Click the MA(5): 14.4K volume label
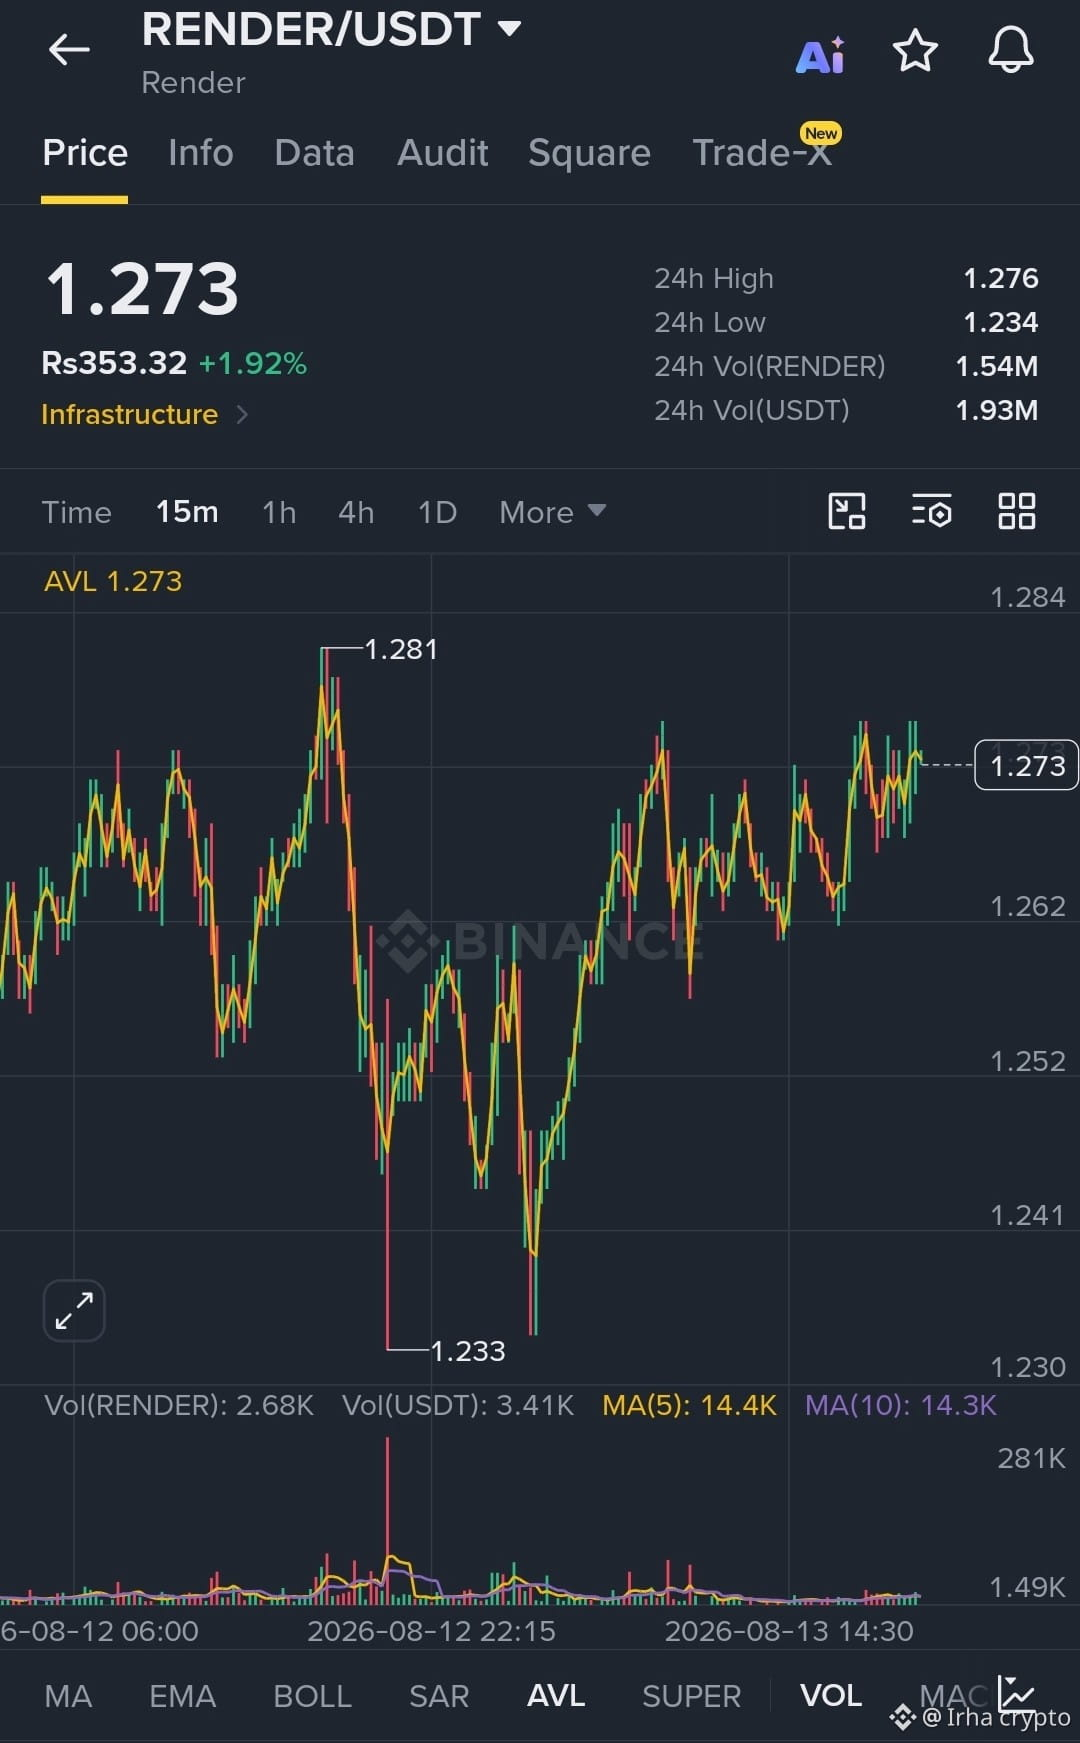 click(689, 1405)
